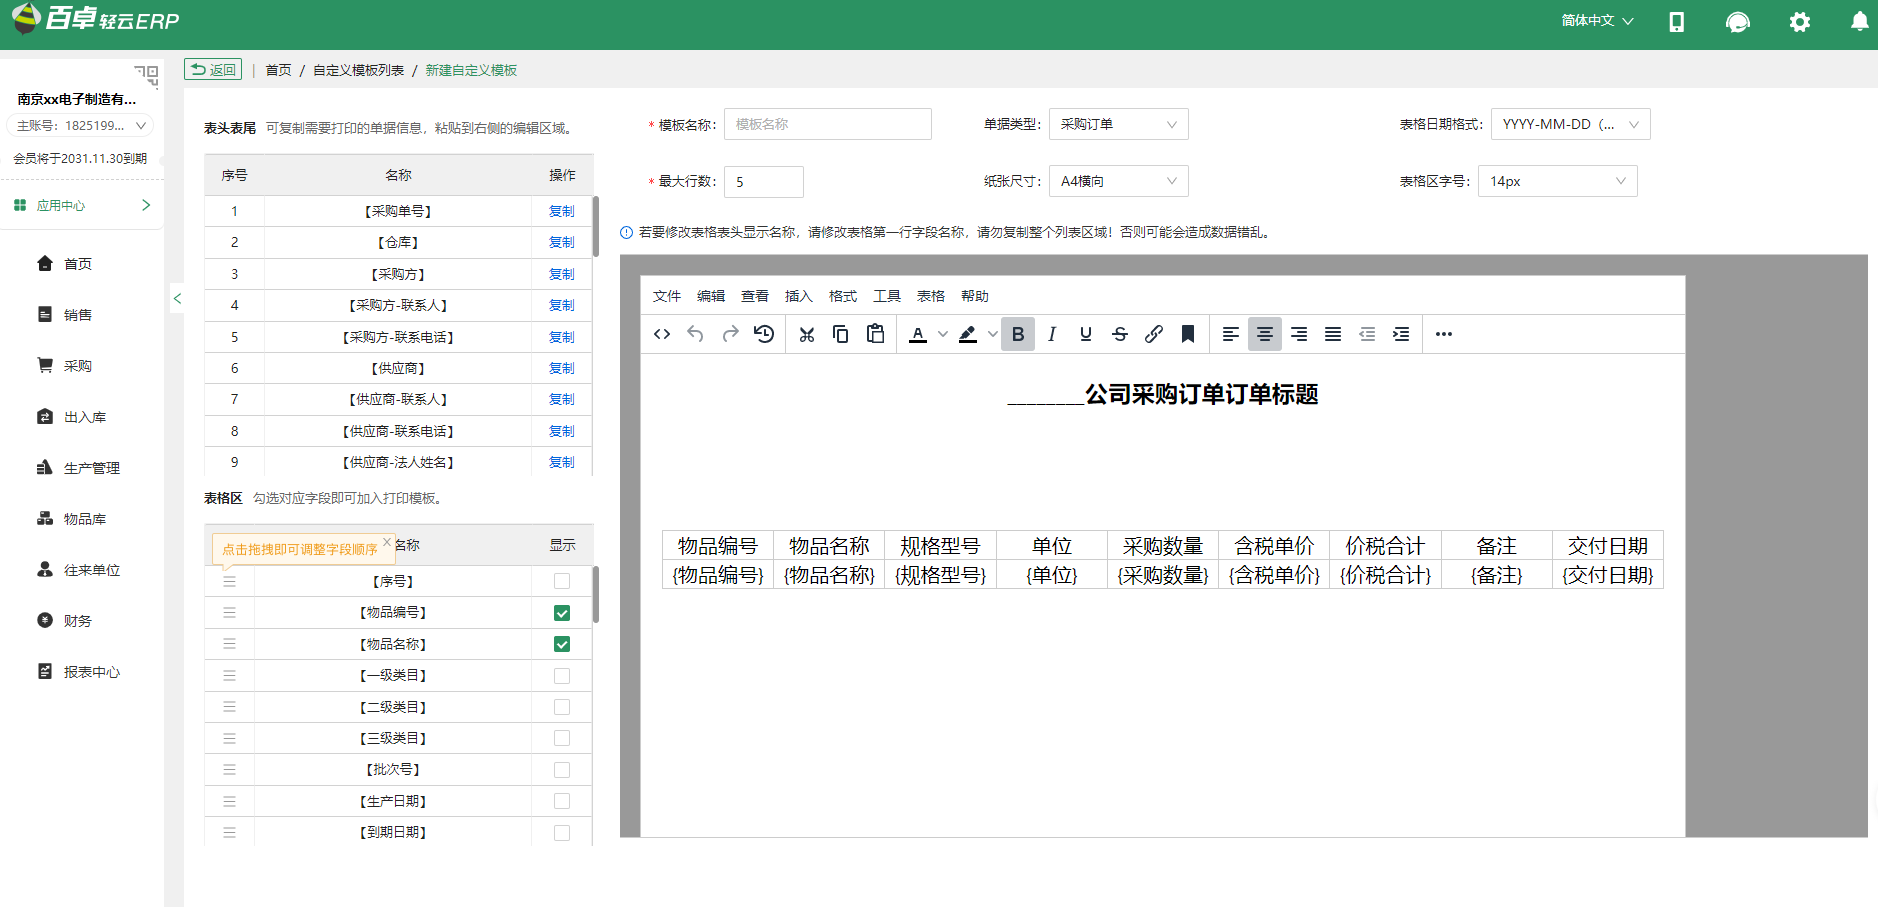
Task: Click the 返回 back button
Action: click(x=213, y=69)
